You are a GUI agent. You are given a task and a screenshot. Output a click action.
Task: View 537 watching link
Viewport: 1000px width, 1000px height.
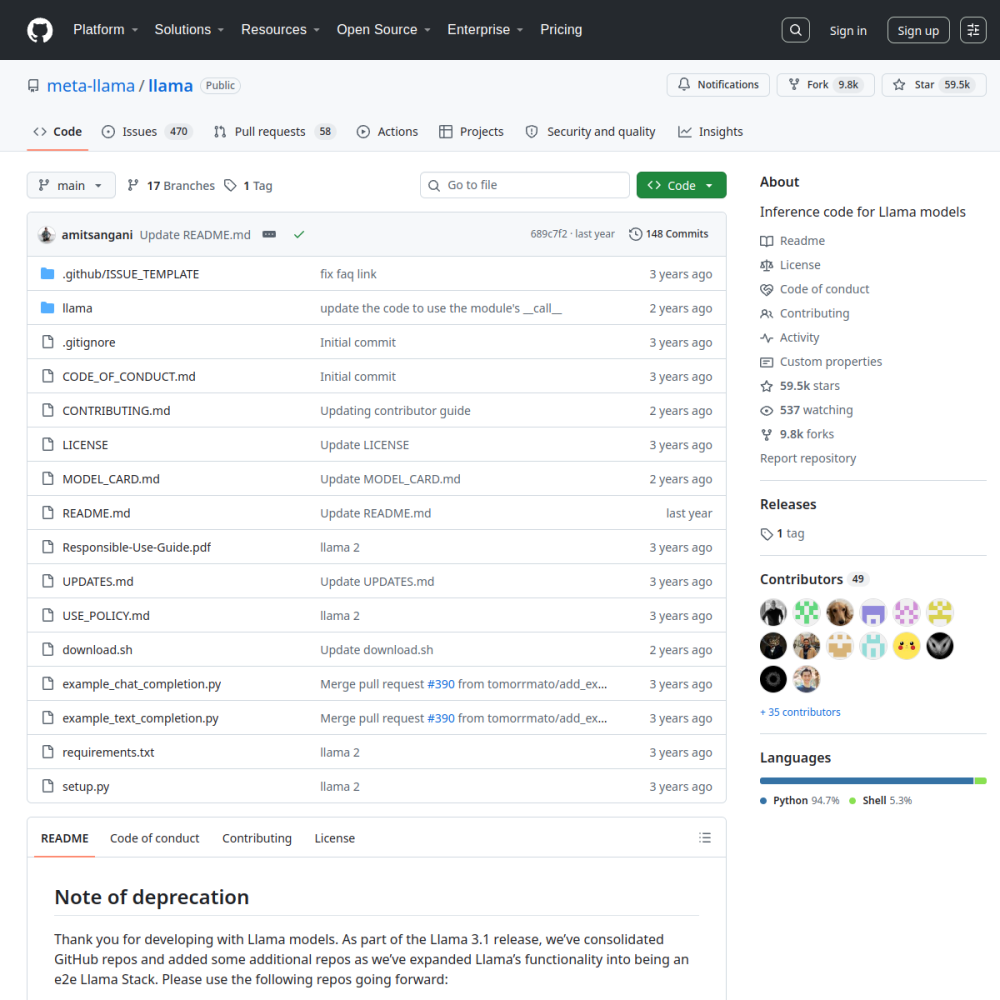pyautogui.click(x=806, y=410)
